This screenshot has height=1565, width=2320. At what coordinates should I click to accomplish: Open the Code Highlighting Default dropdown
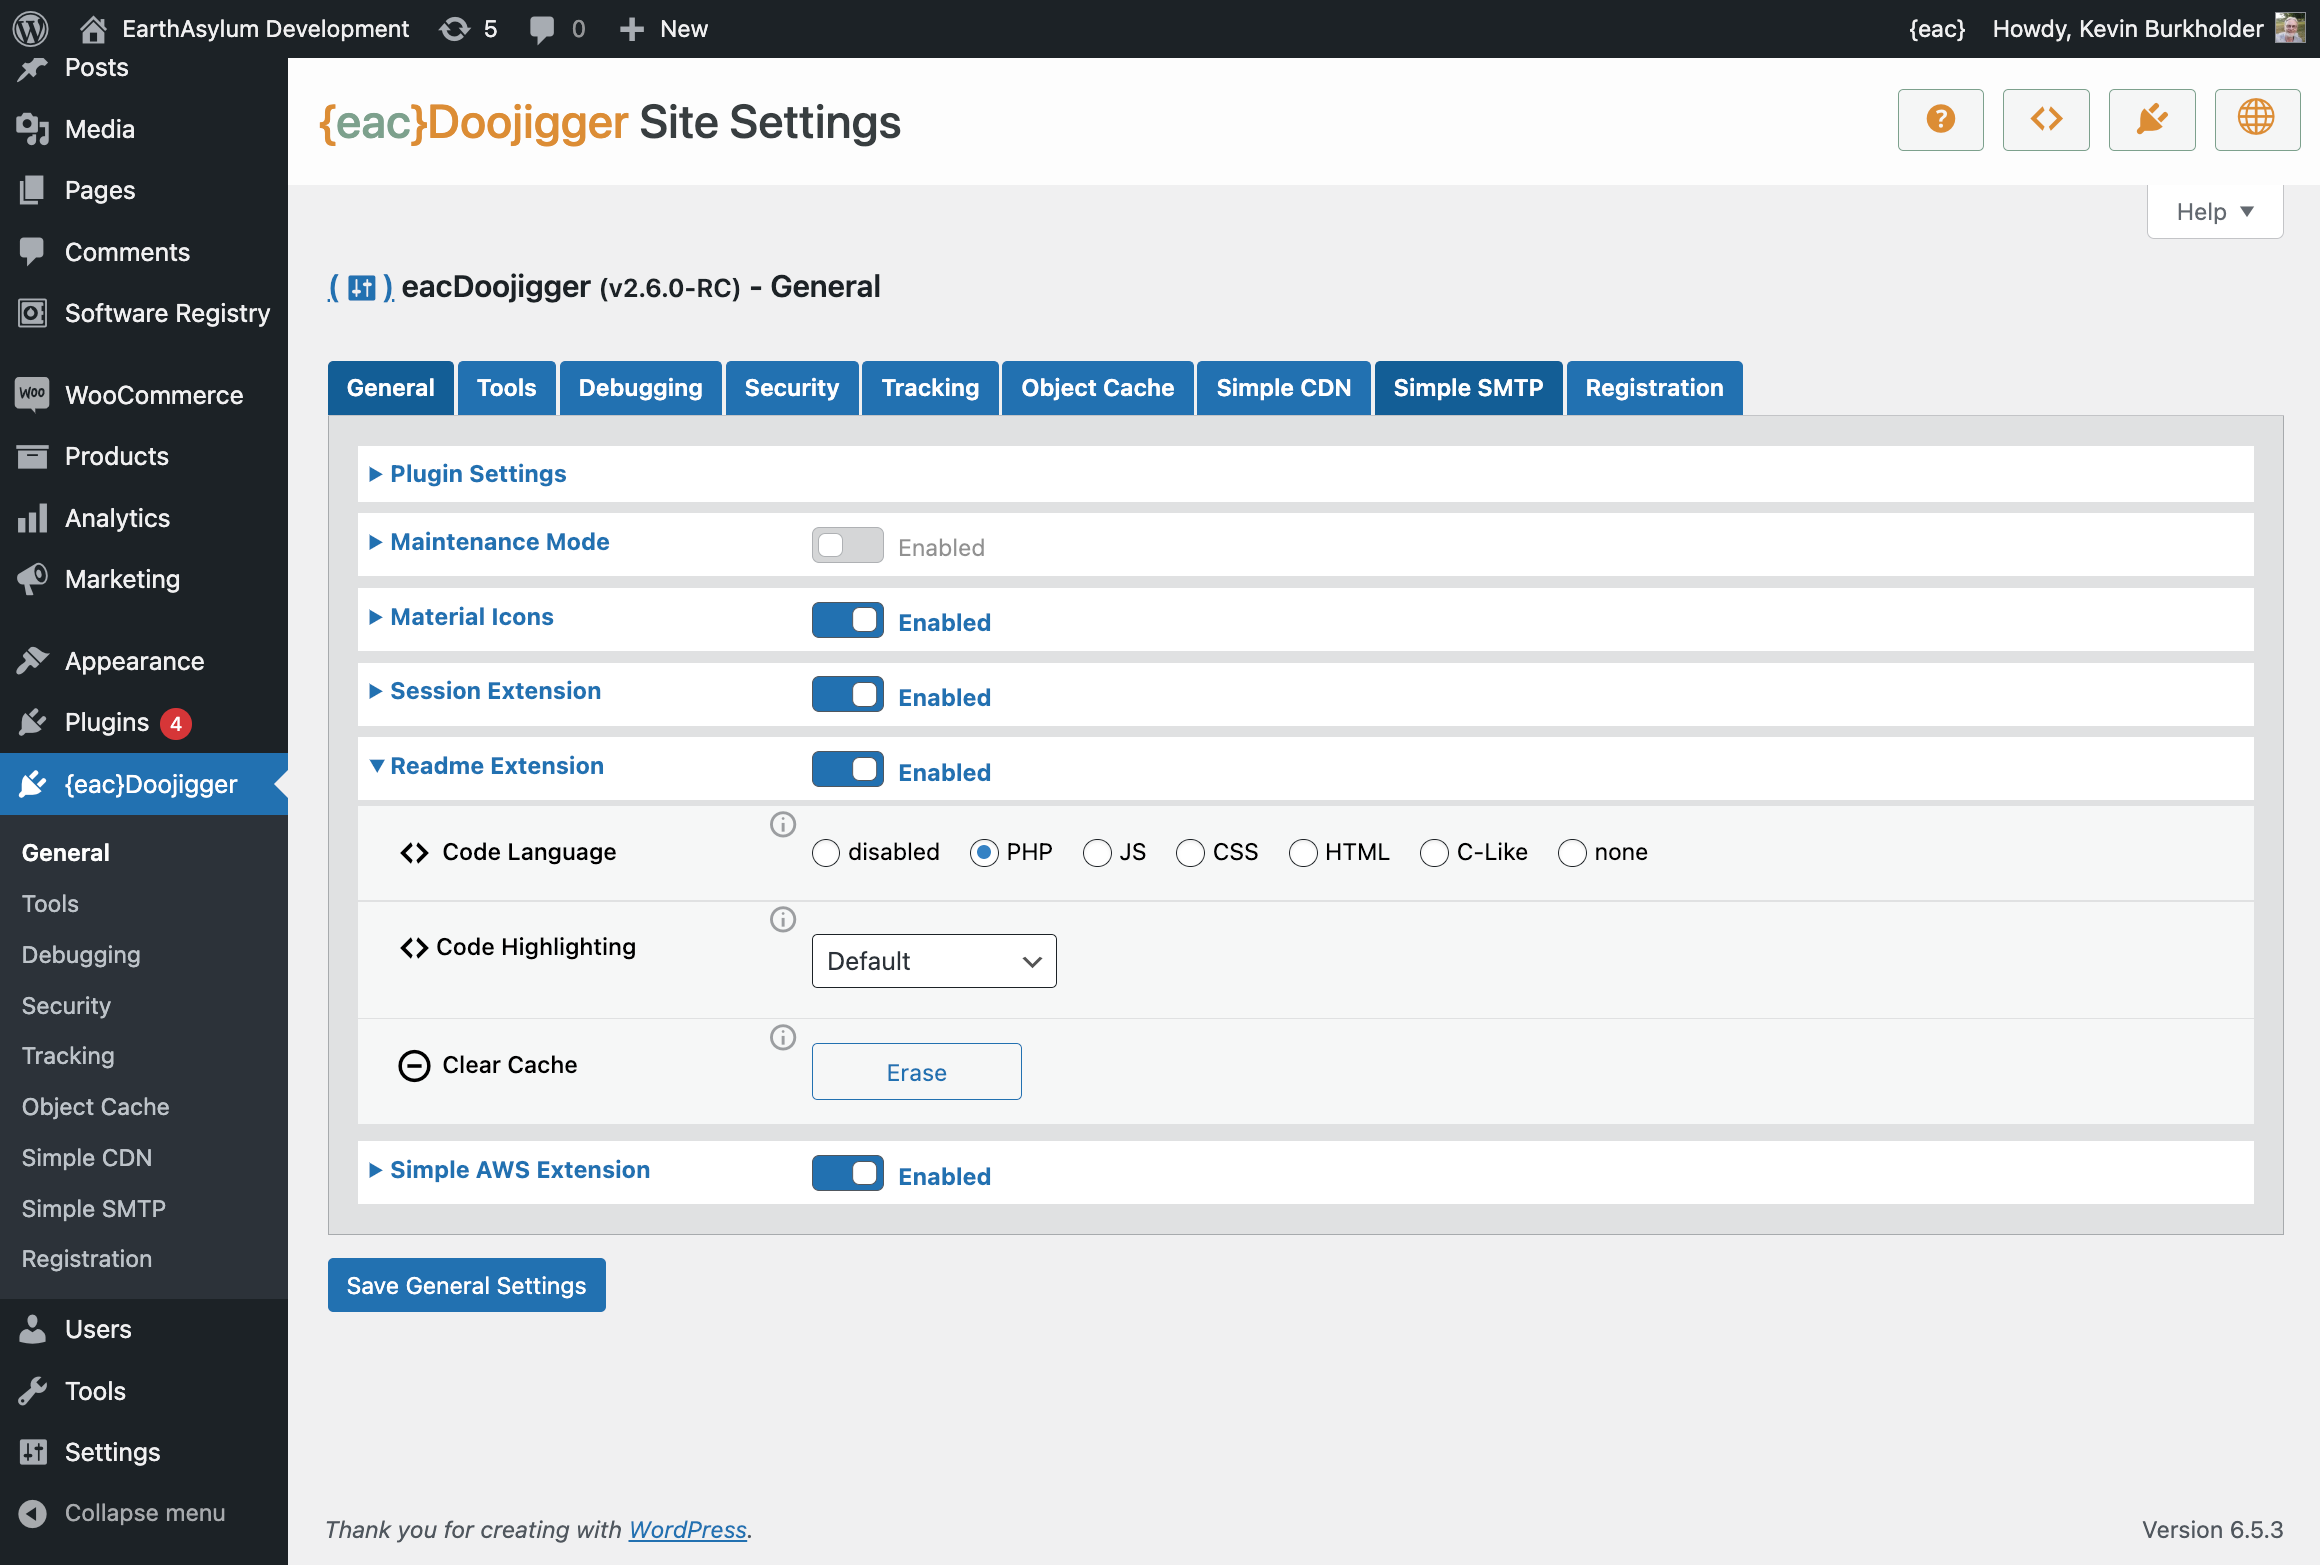tap(933, 961)
